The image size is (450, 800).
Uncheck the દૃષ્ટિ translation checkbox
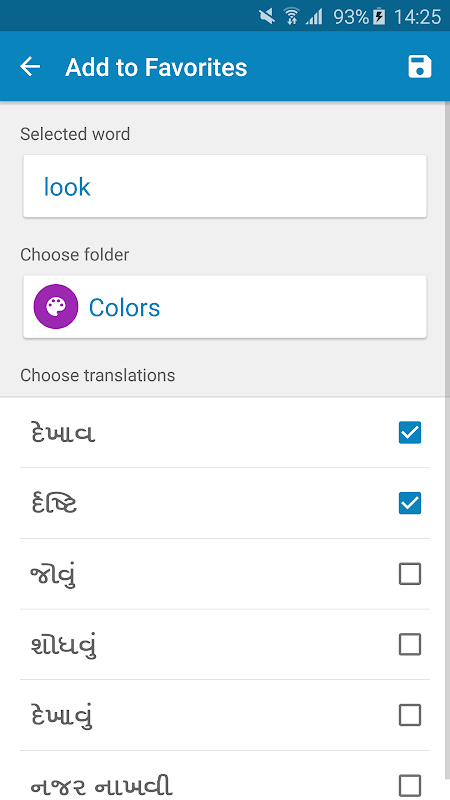[x=410, y=503]
